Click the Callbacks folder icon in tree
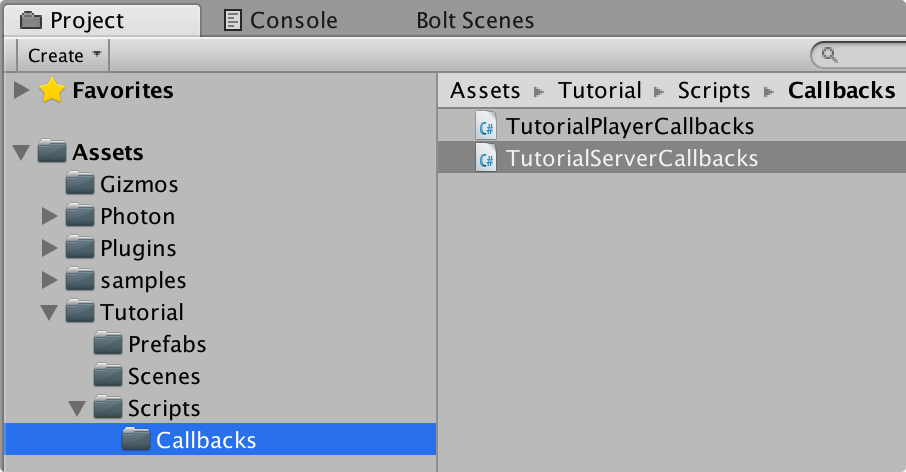Viewport: 906px width, 472px height. (136, 440)
